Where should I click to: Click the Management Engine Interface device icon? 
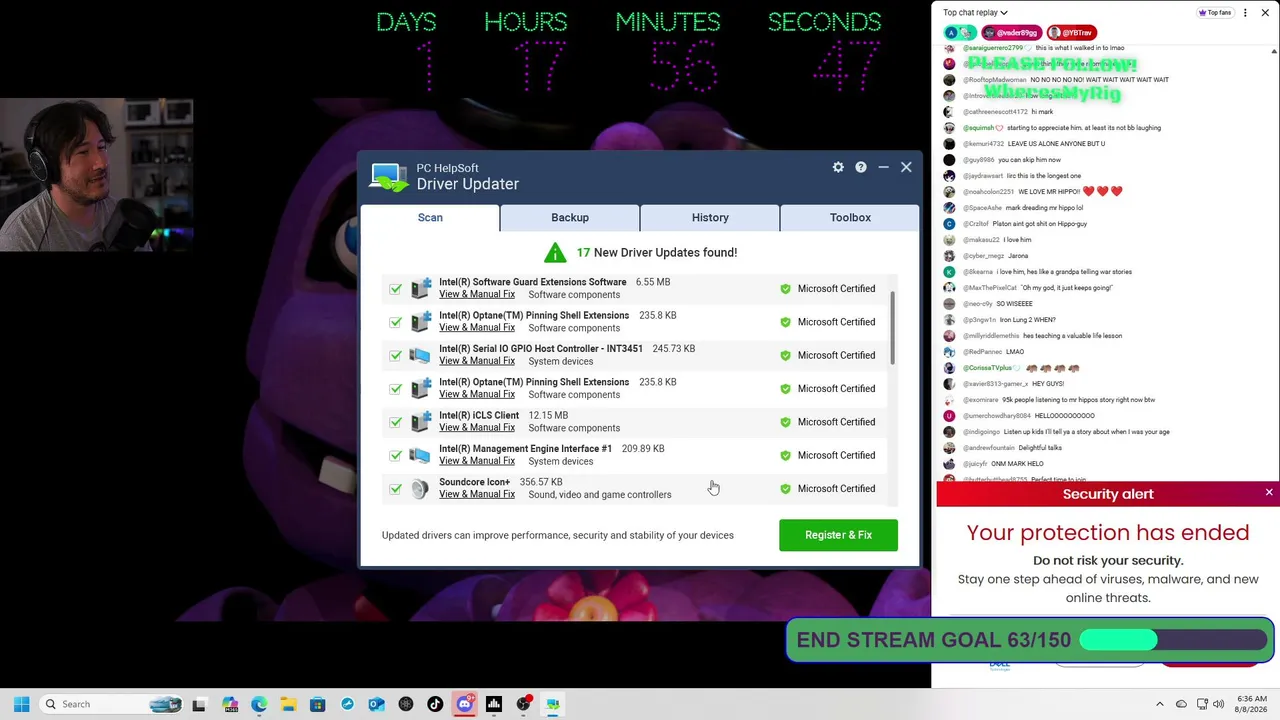tap(420, 455)
